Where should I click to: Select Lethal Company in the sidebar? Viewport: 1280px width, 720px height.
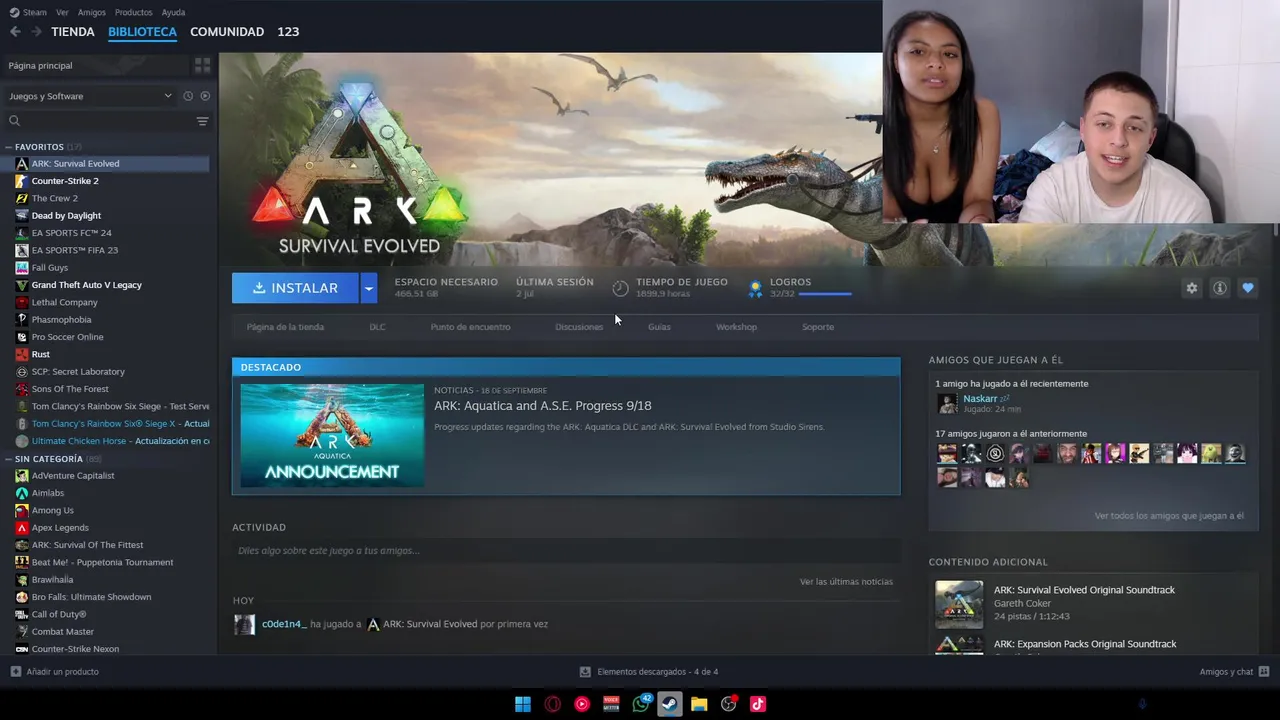(x=64, y=302)
